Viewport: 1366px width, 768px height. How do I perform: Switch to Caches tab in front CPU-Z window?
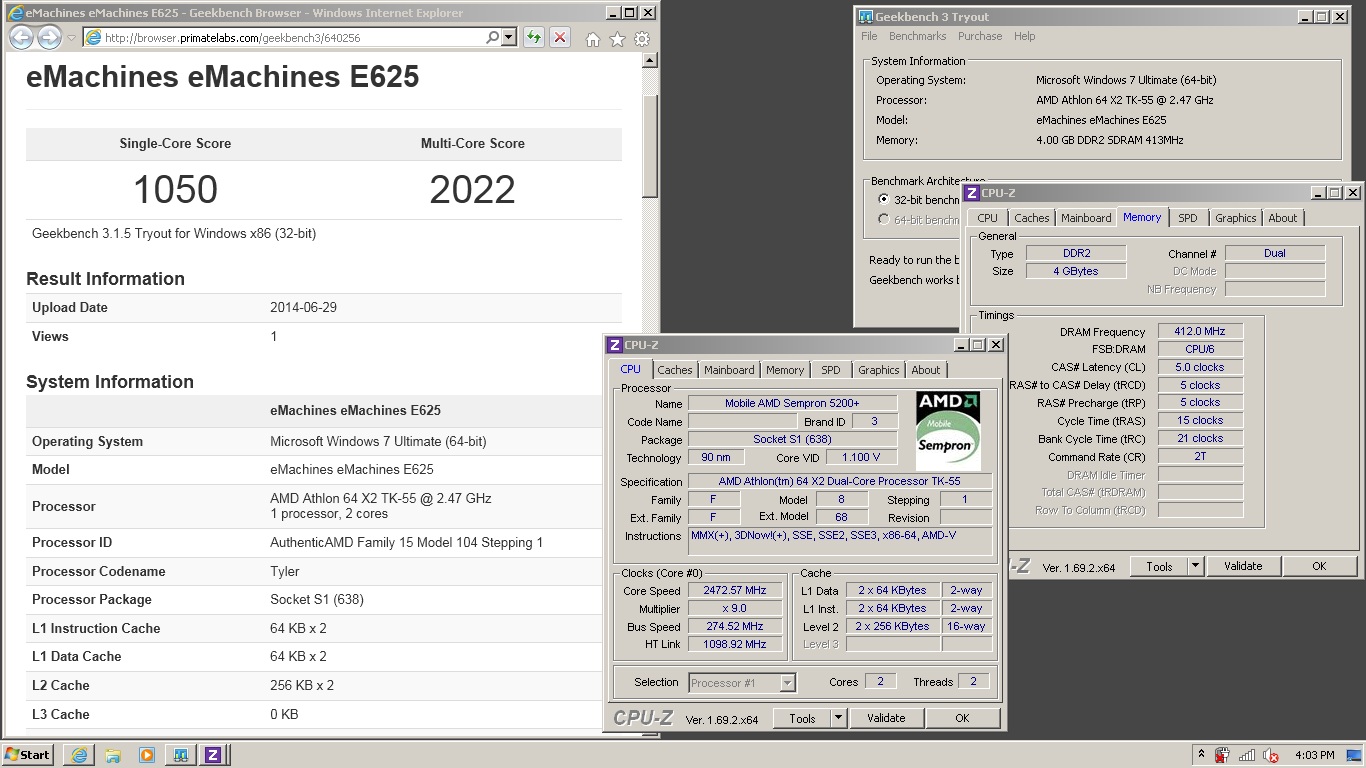point(674,370)
